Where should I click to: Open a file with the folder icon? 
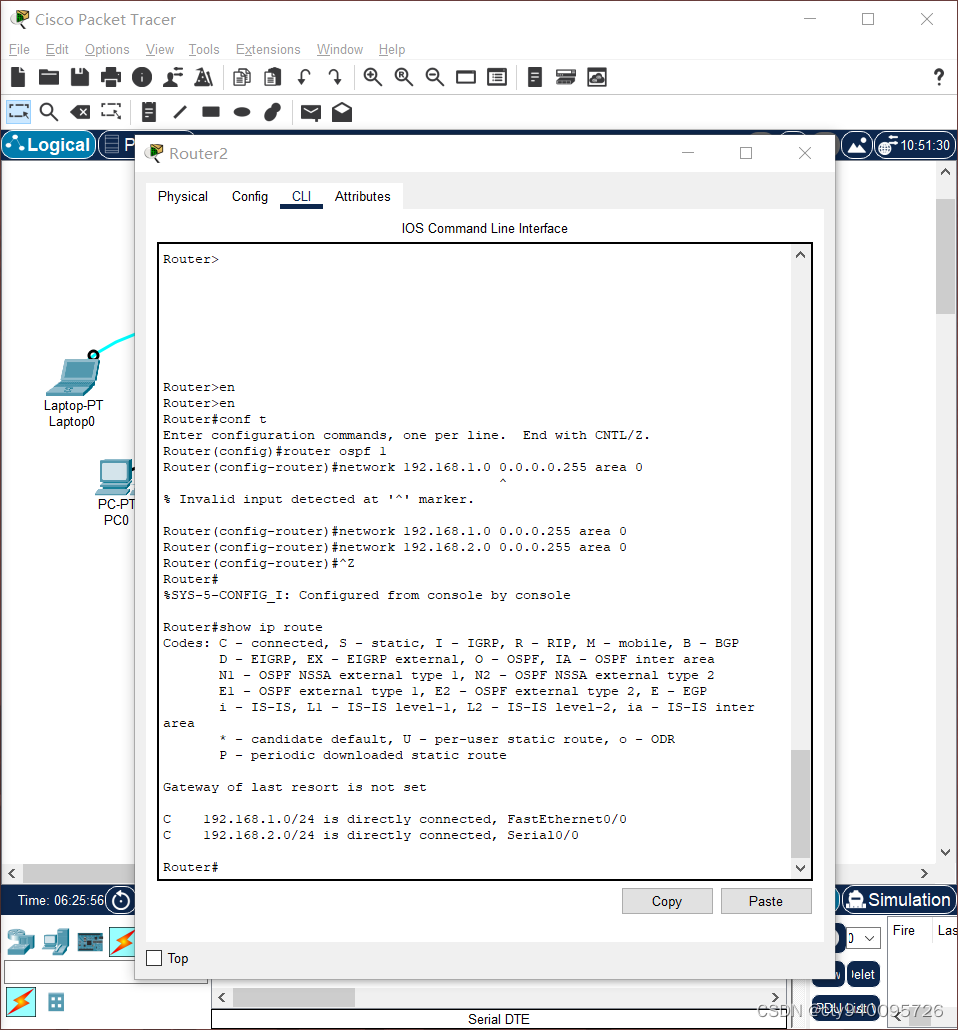(x=49, y=78)
